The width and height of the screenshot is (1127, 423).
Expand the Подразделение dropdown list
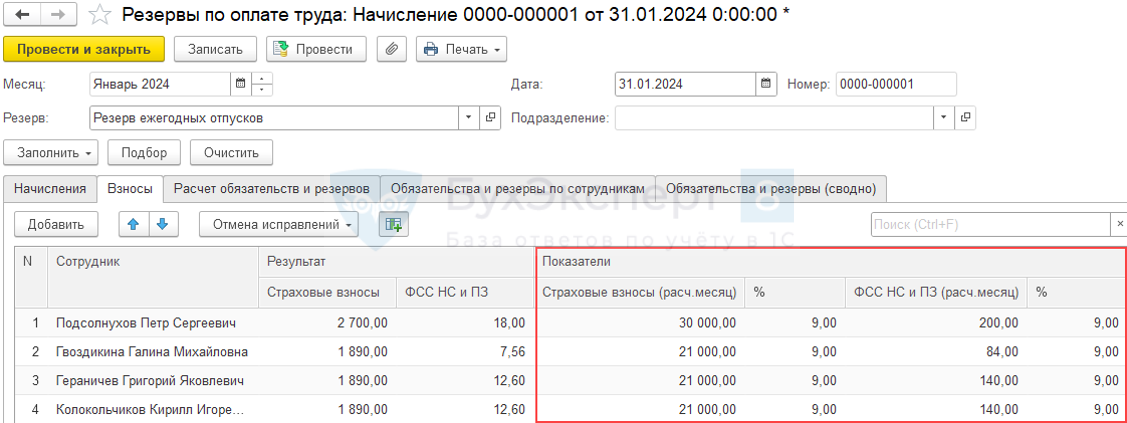point(944,118)
